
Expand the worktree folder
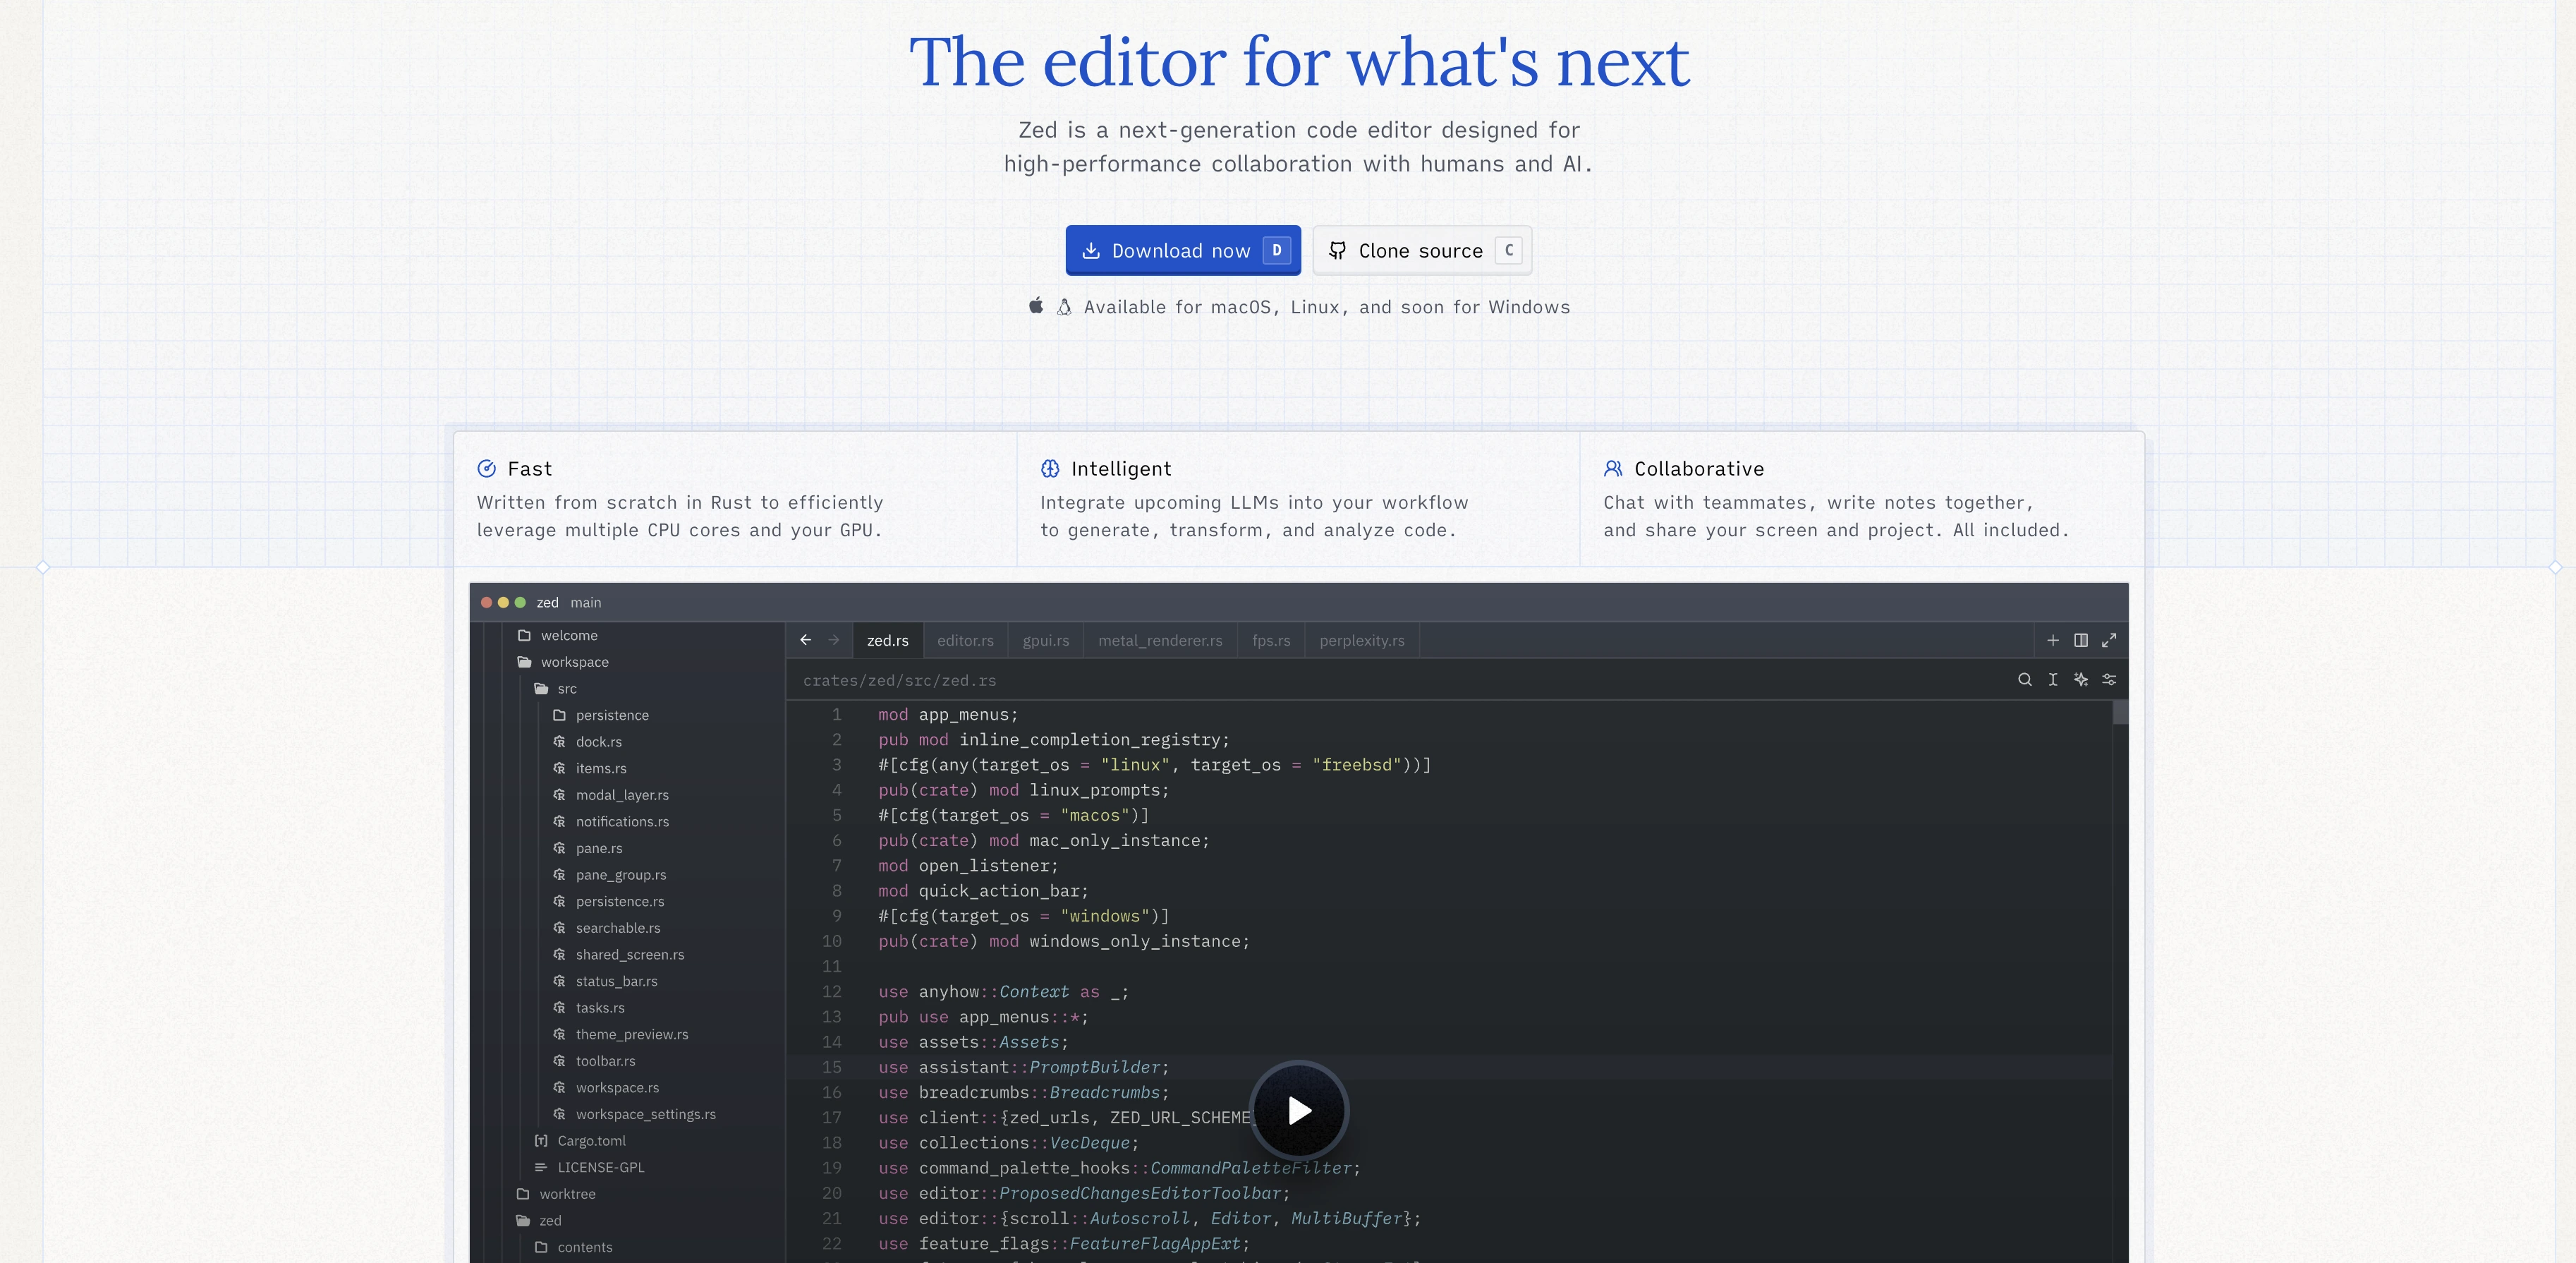click(x=566, y=1194)
